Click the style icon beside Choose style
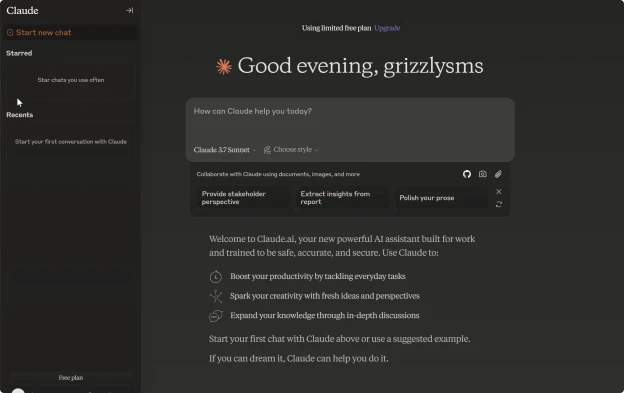The image size is (624, 393). click(x=267, y=150)
